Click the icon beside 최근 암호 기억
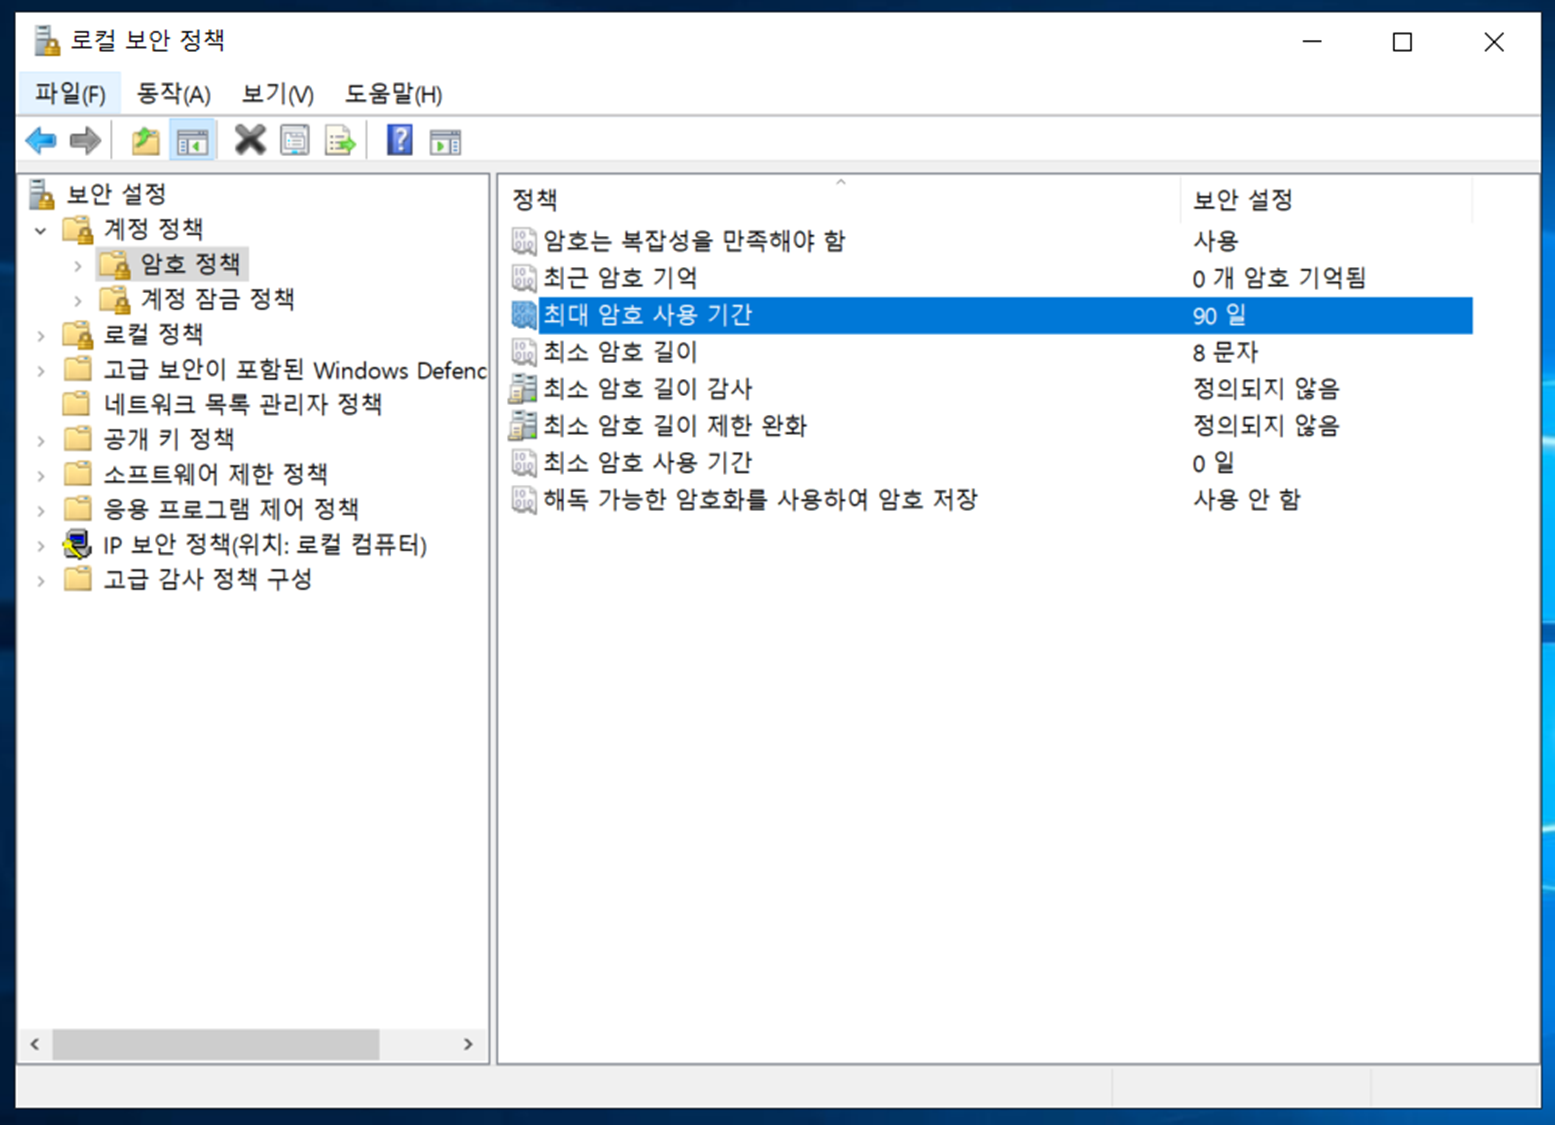This screenshot has height=1125, width=1555. point(524,278)
